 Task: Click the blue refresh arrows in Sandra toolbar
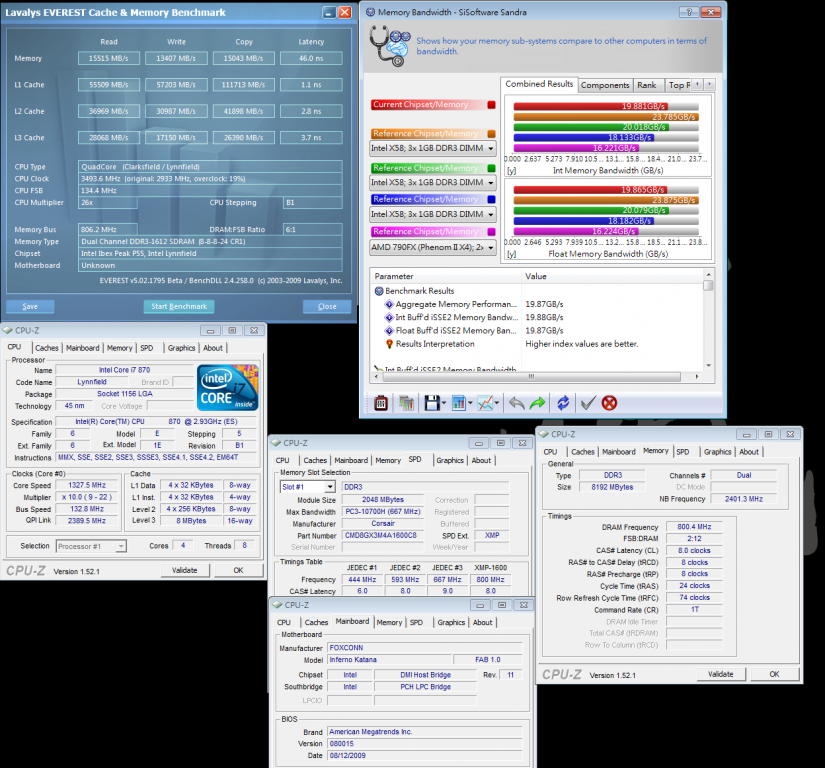(x=563, y=403)
